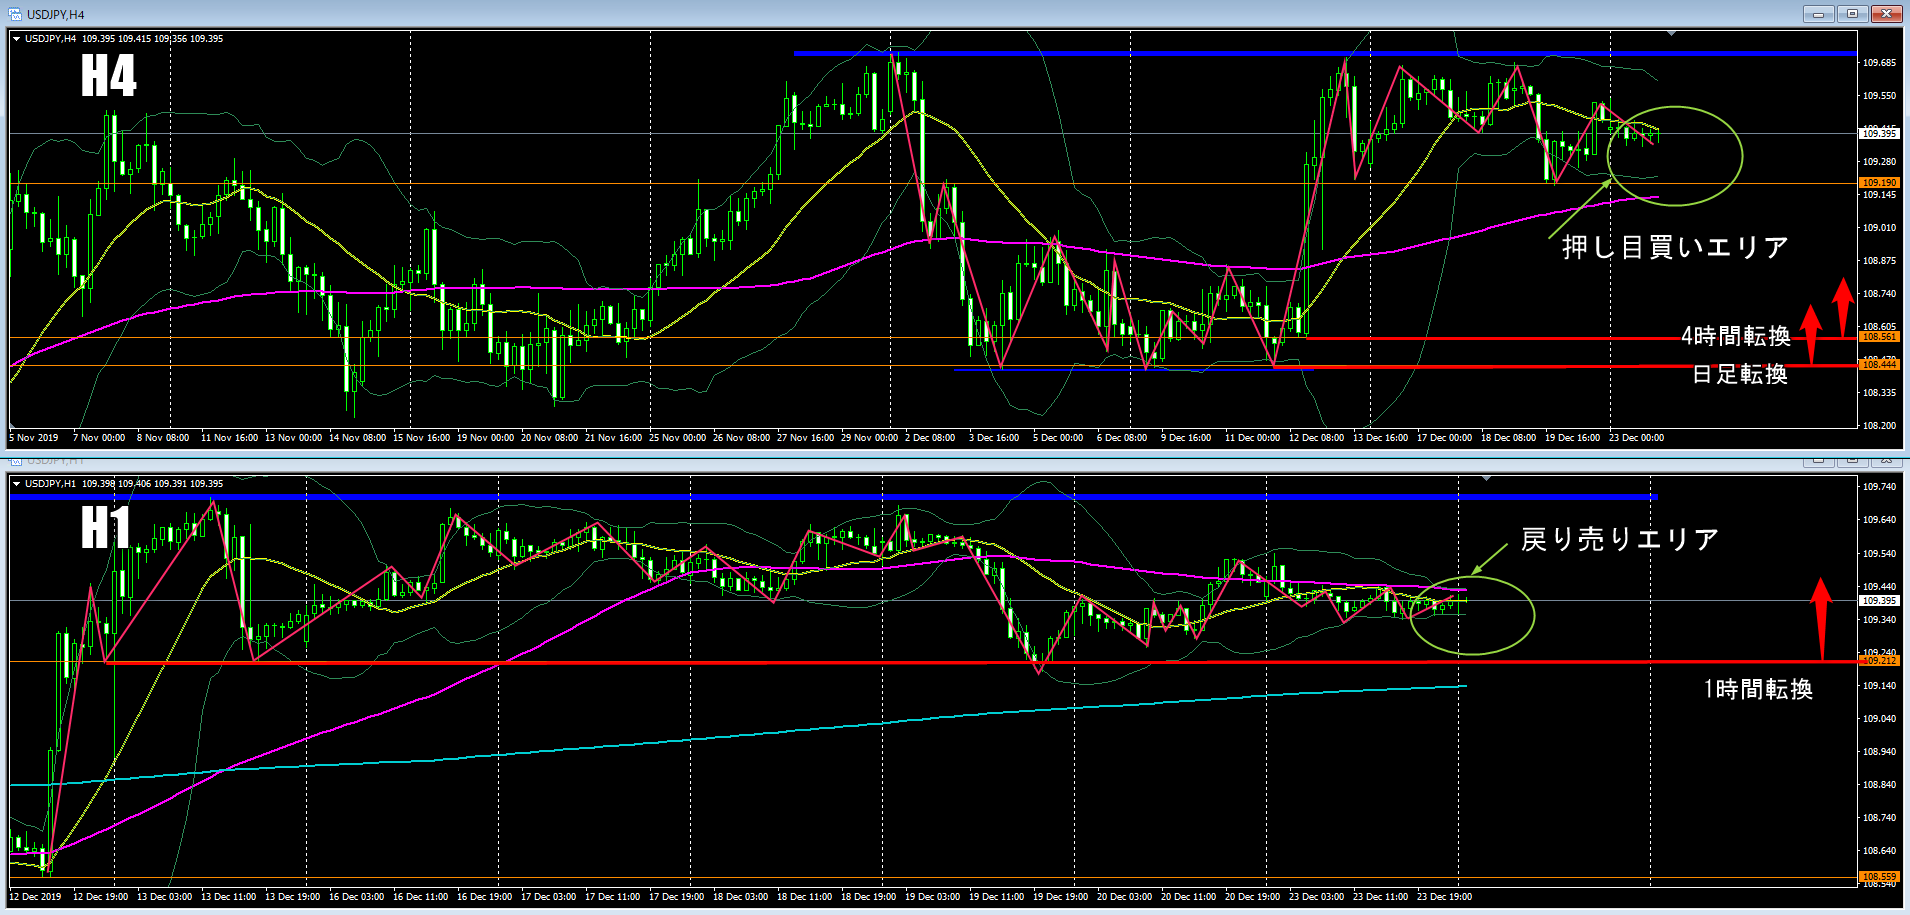Select the 1時間転換 text label

(1758, 689)
